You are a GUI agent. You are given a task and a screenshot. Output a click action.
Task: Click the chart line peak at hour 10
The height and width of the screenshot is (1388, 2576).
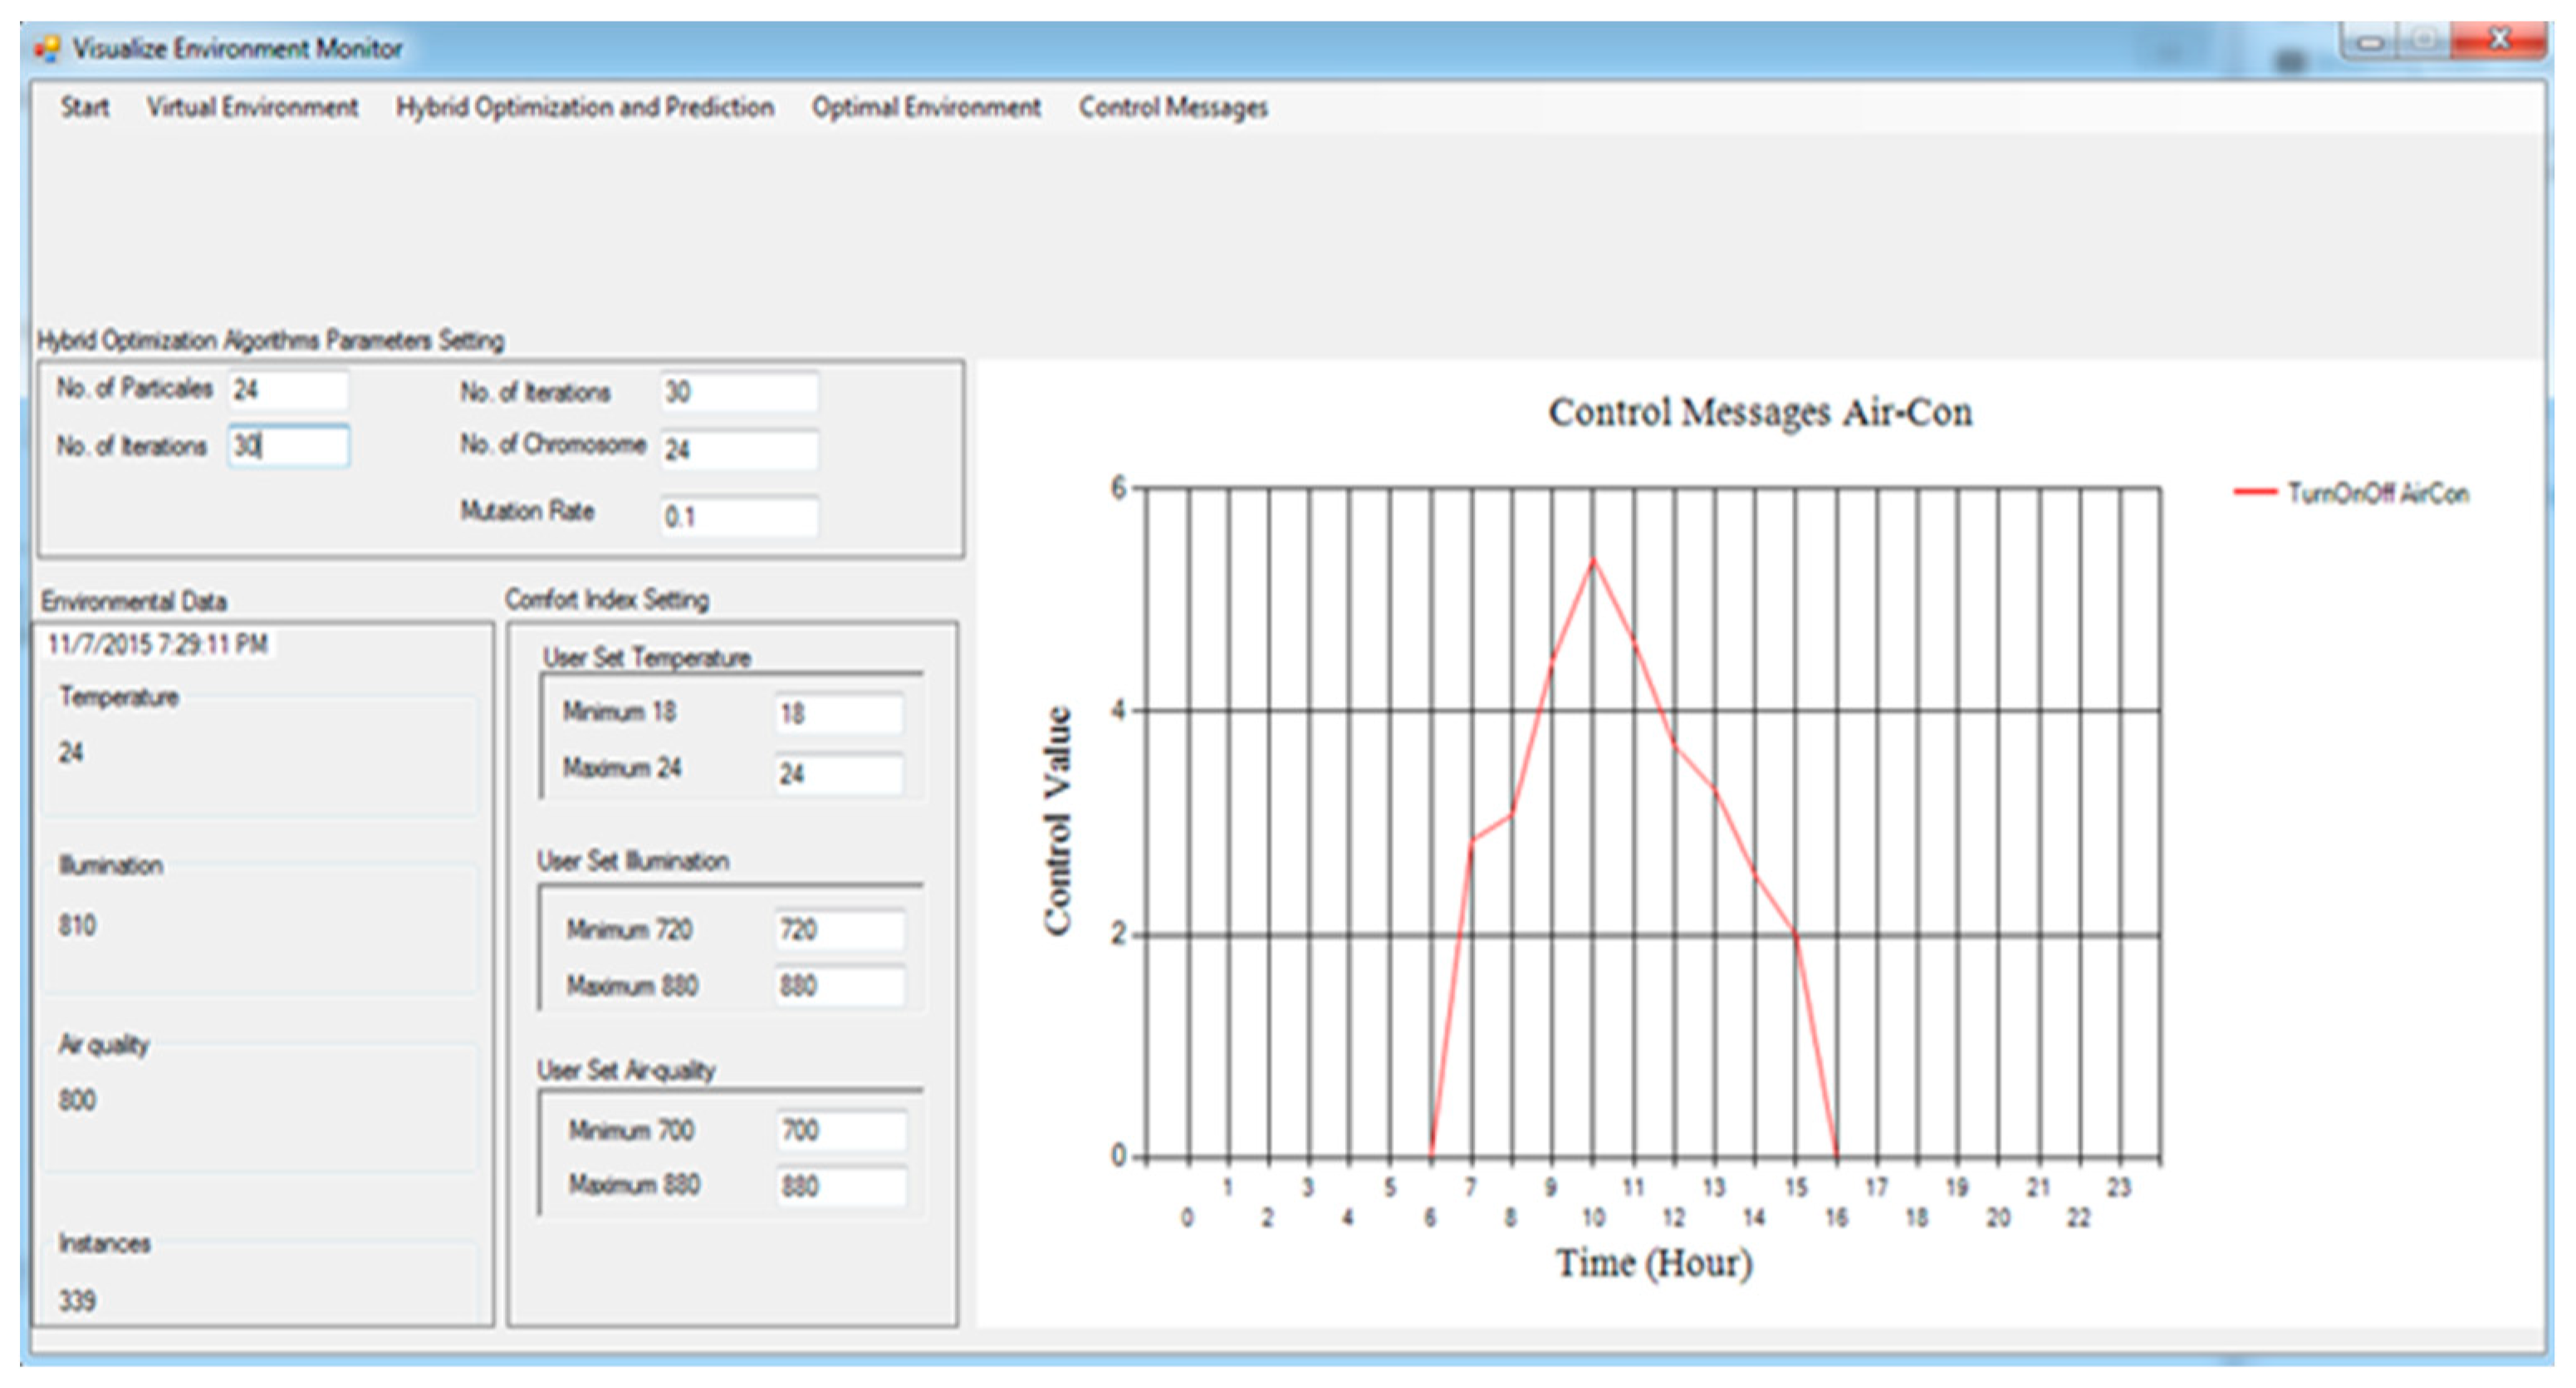[x=1593, y=560]
